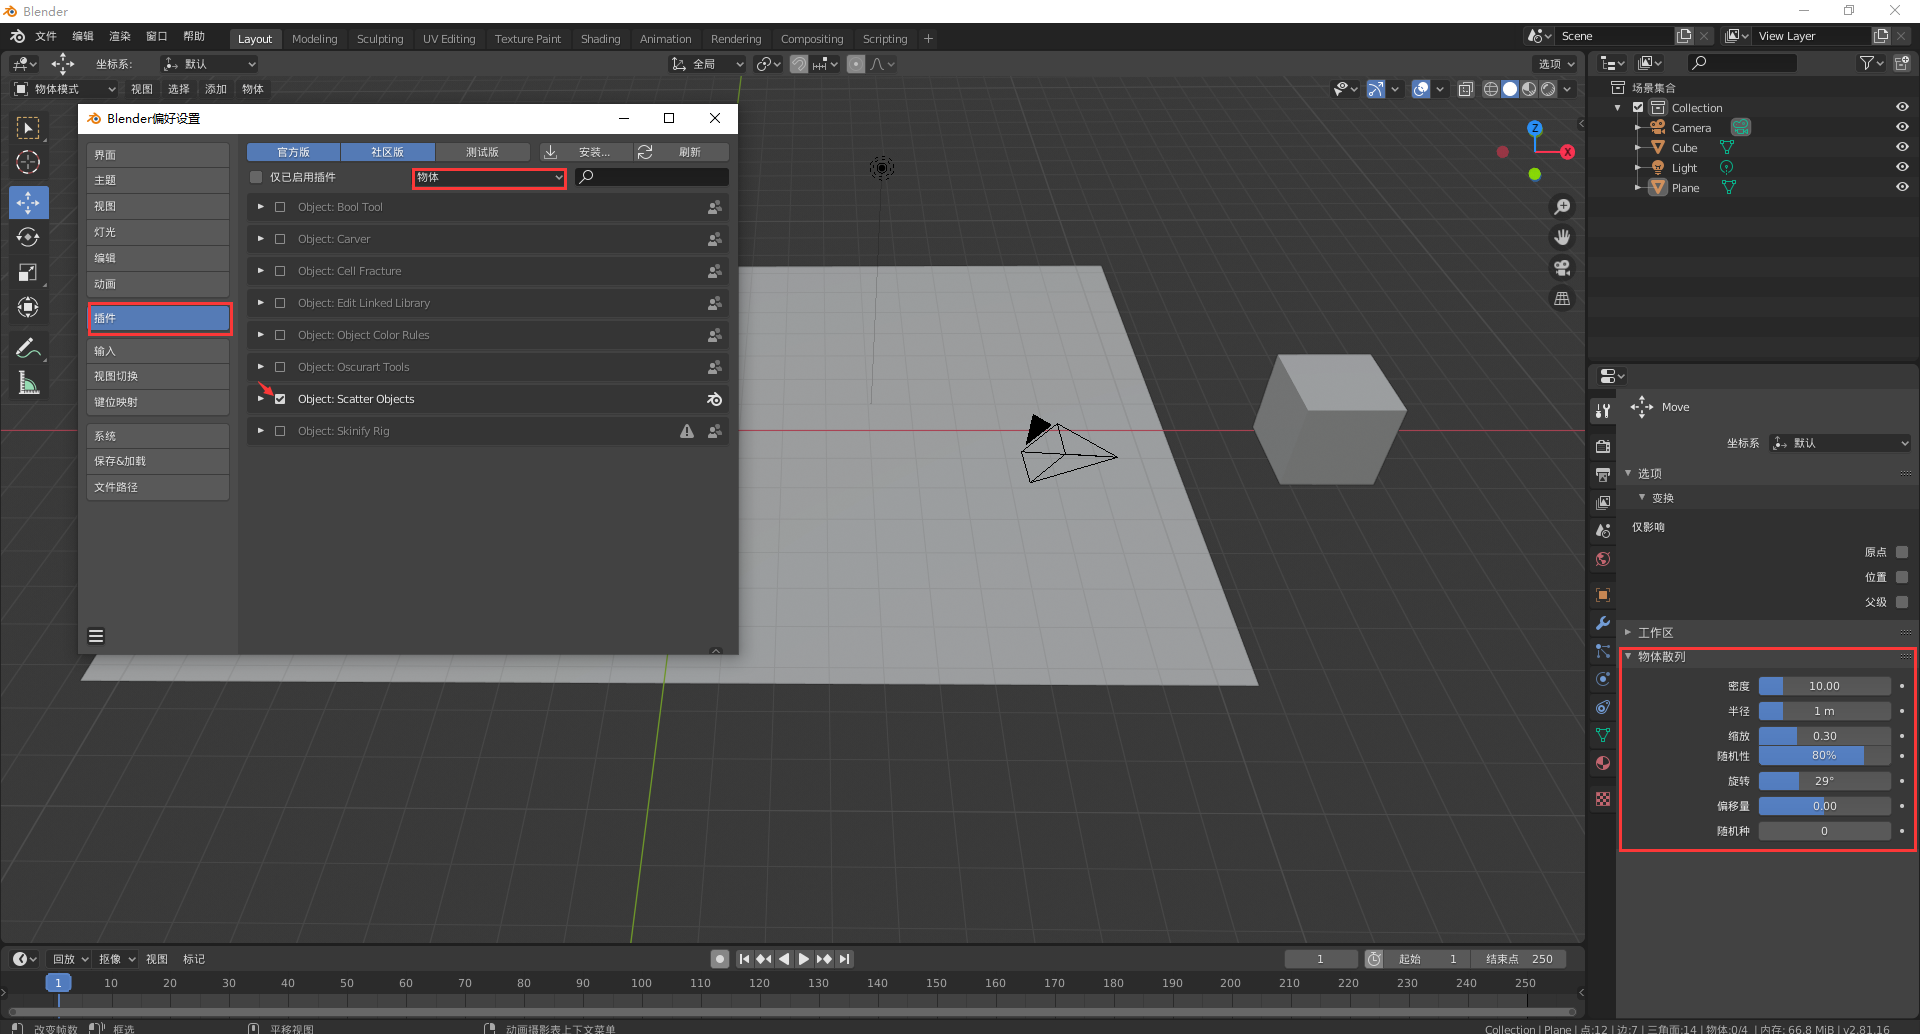This screenshot has height=1034, width=1920.
Task: Open the Modifiers wrench tab
Action: pos(1603,623)
